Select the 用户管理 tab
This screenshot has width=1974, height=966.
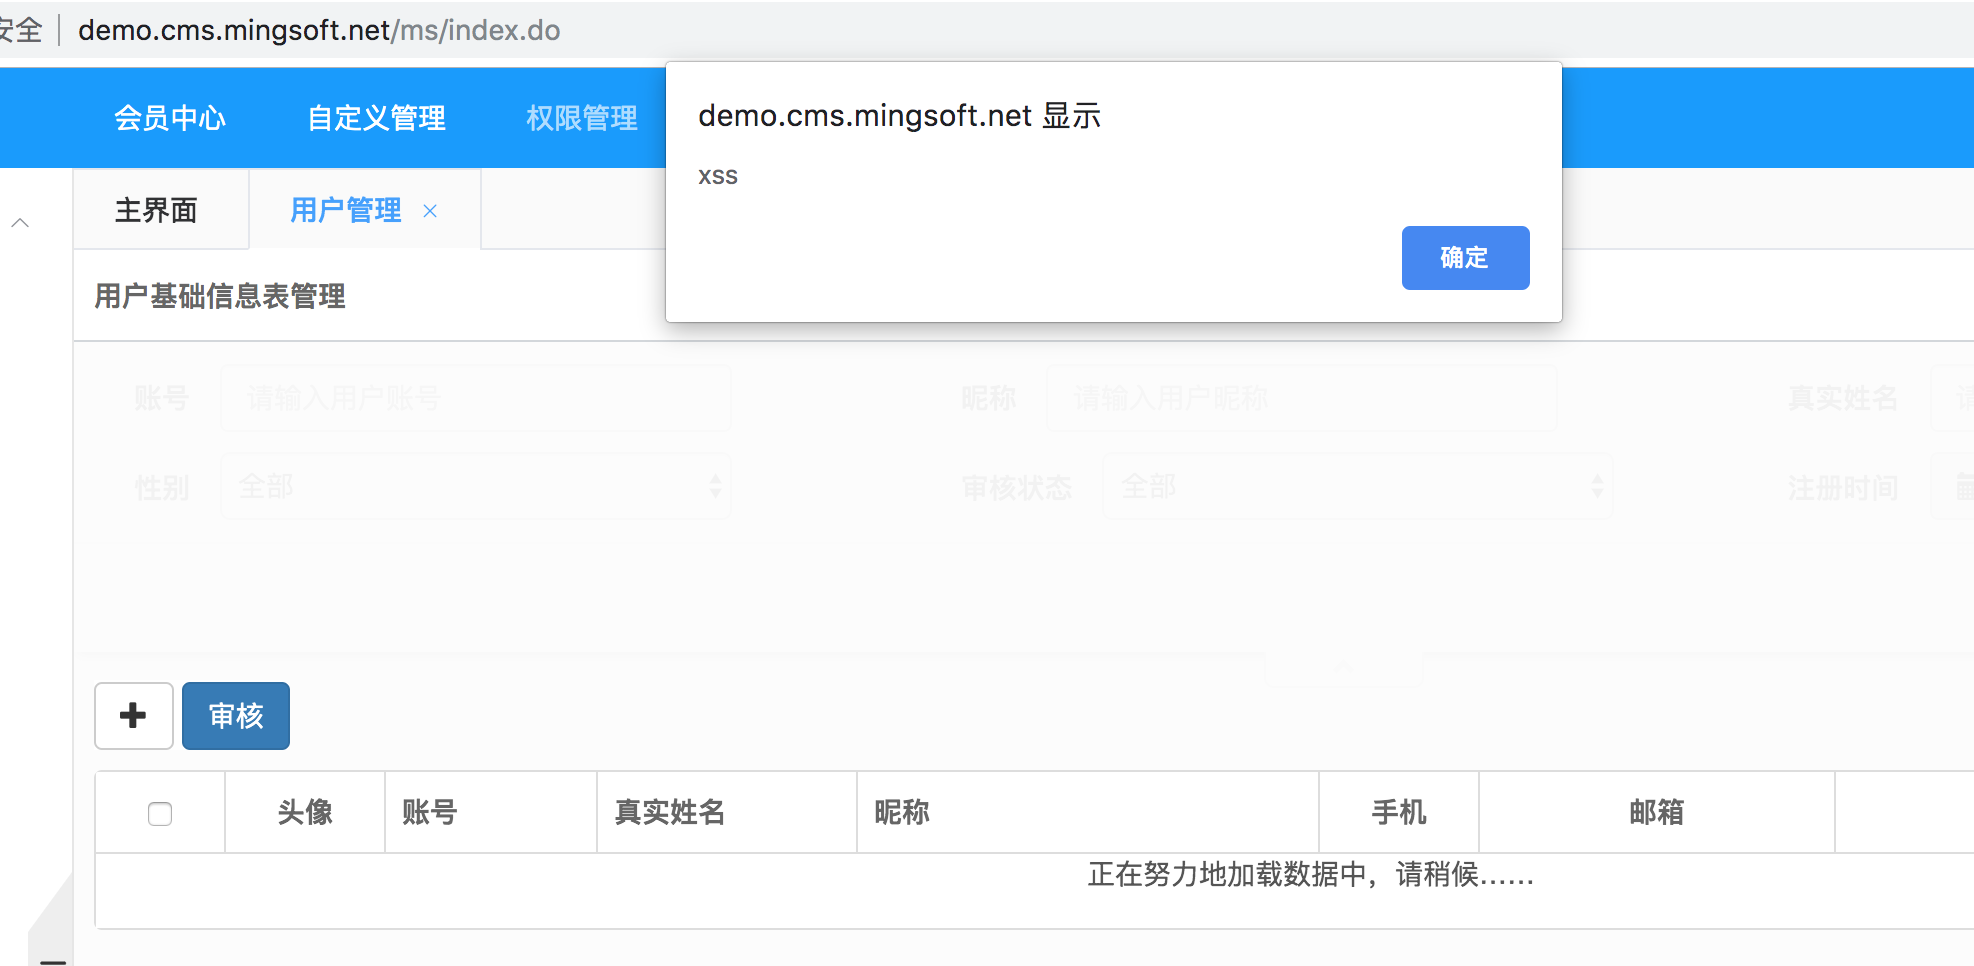coord(344,210)
